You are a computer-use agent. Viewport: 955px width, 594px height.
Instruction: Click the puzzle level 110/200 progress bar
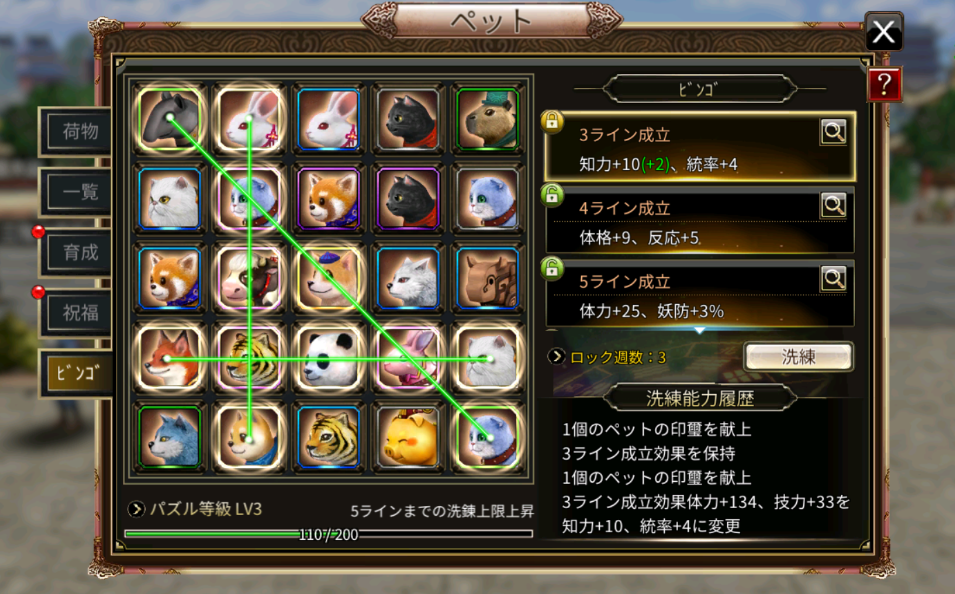coord(328,534)
